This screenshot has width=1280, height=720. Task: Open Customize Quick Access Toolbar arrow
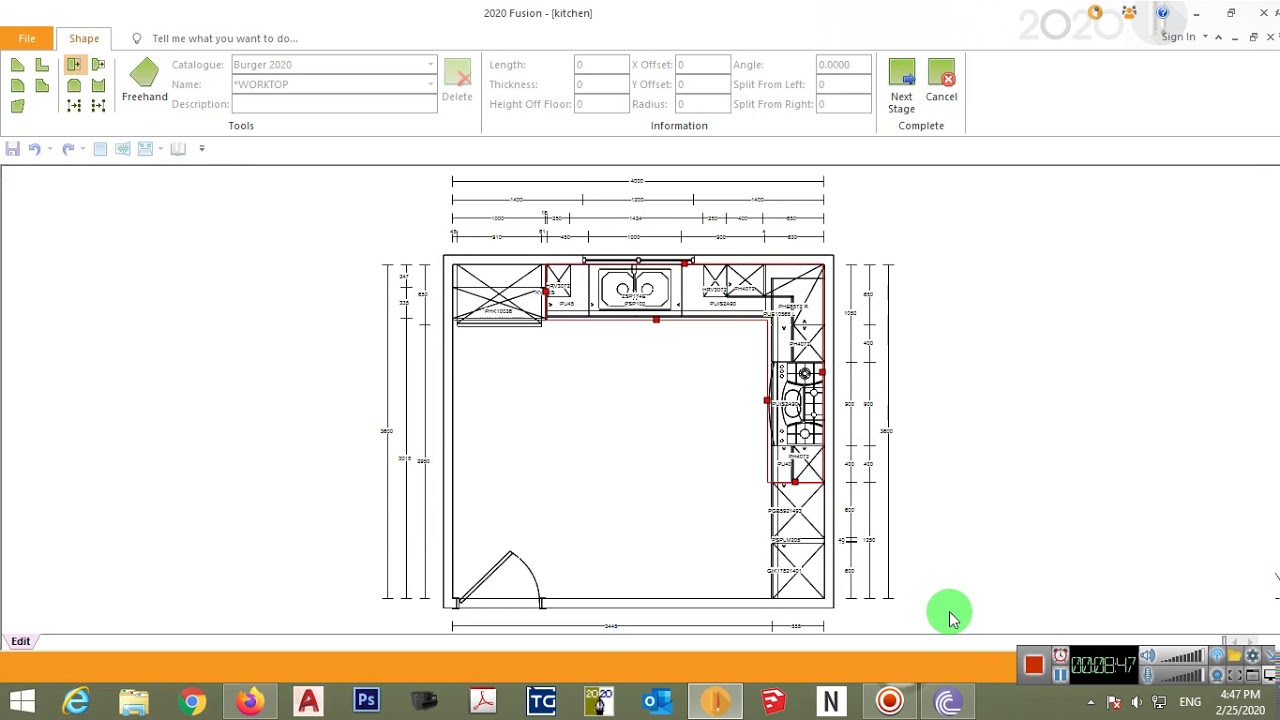pos(202,148)
